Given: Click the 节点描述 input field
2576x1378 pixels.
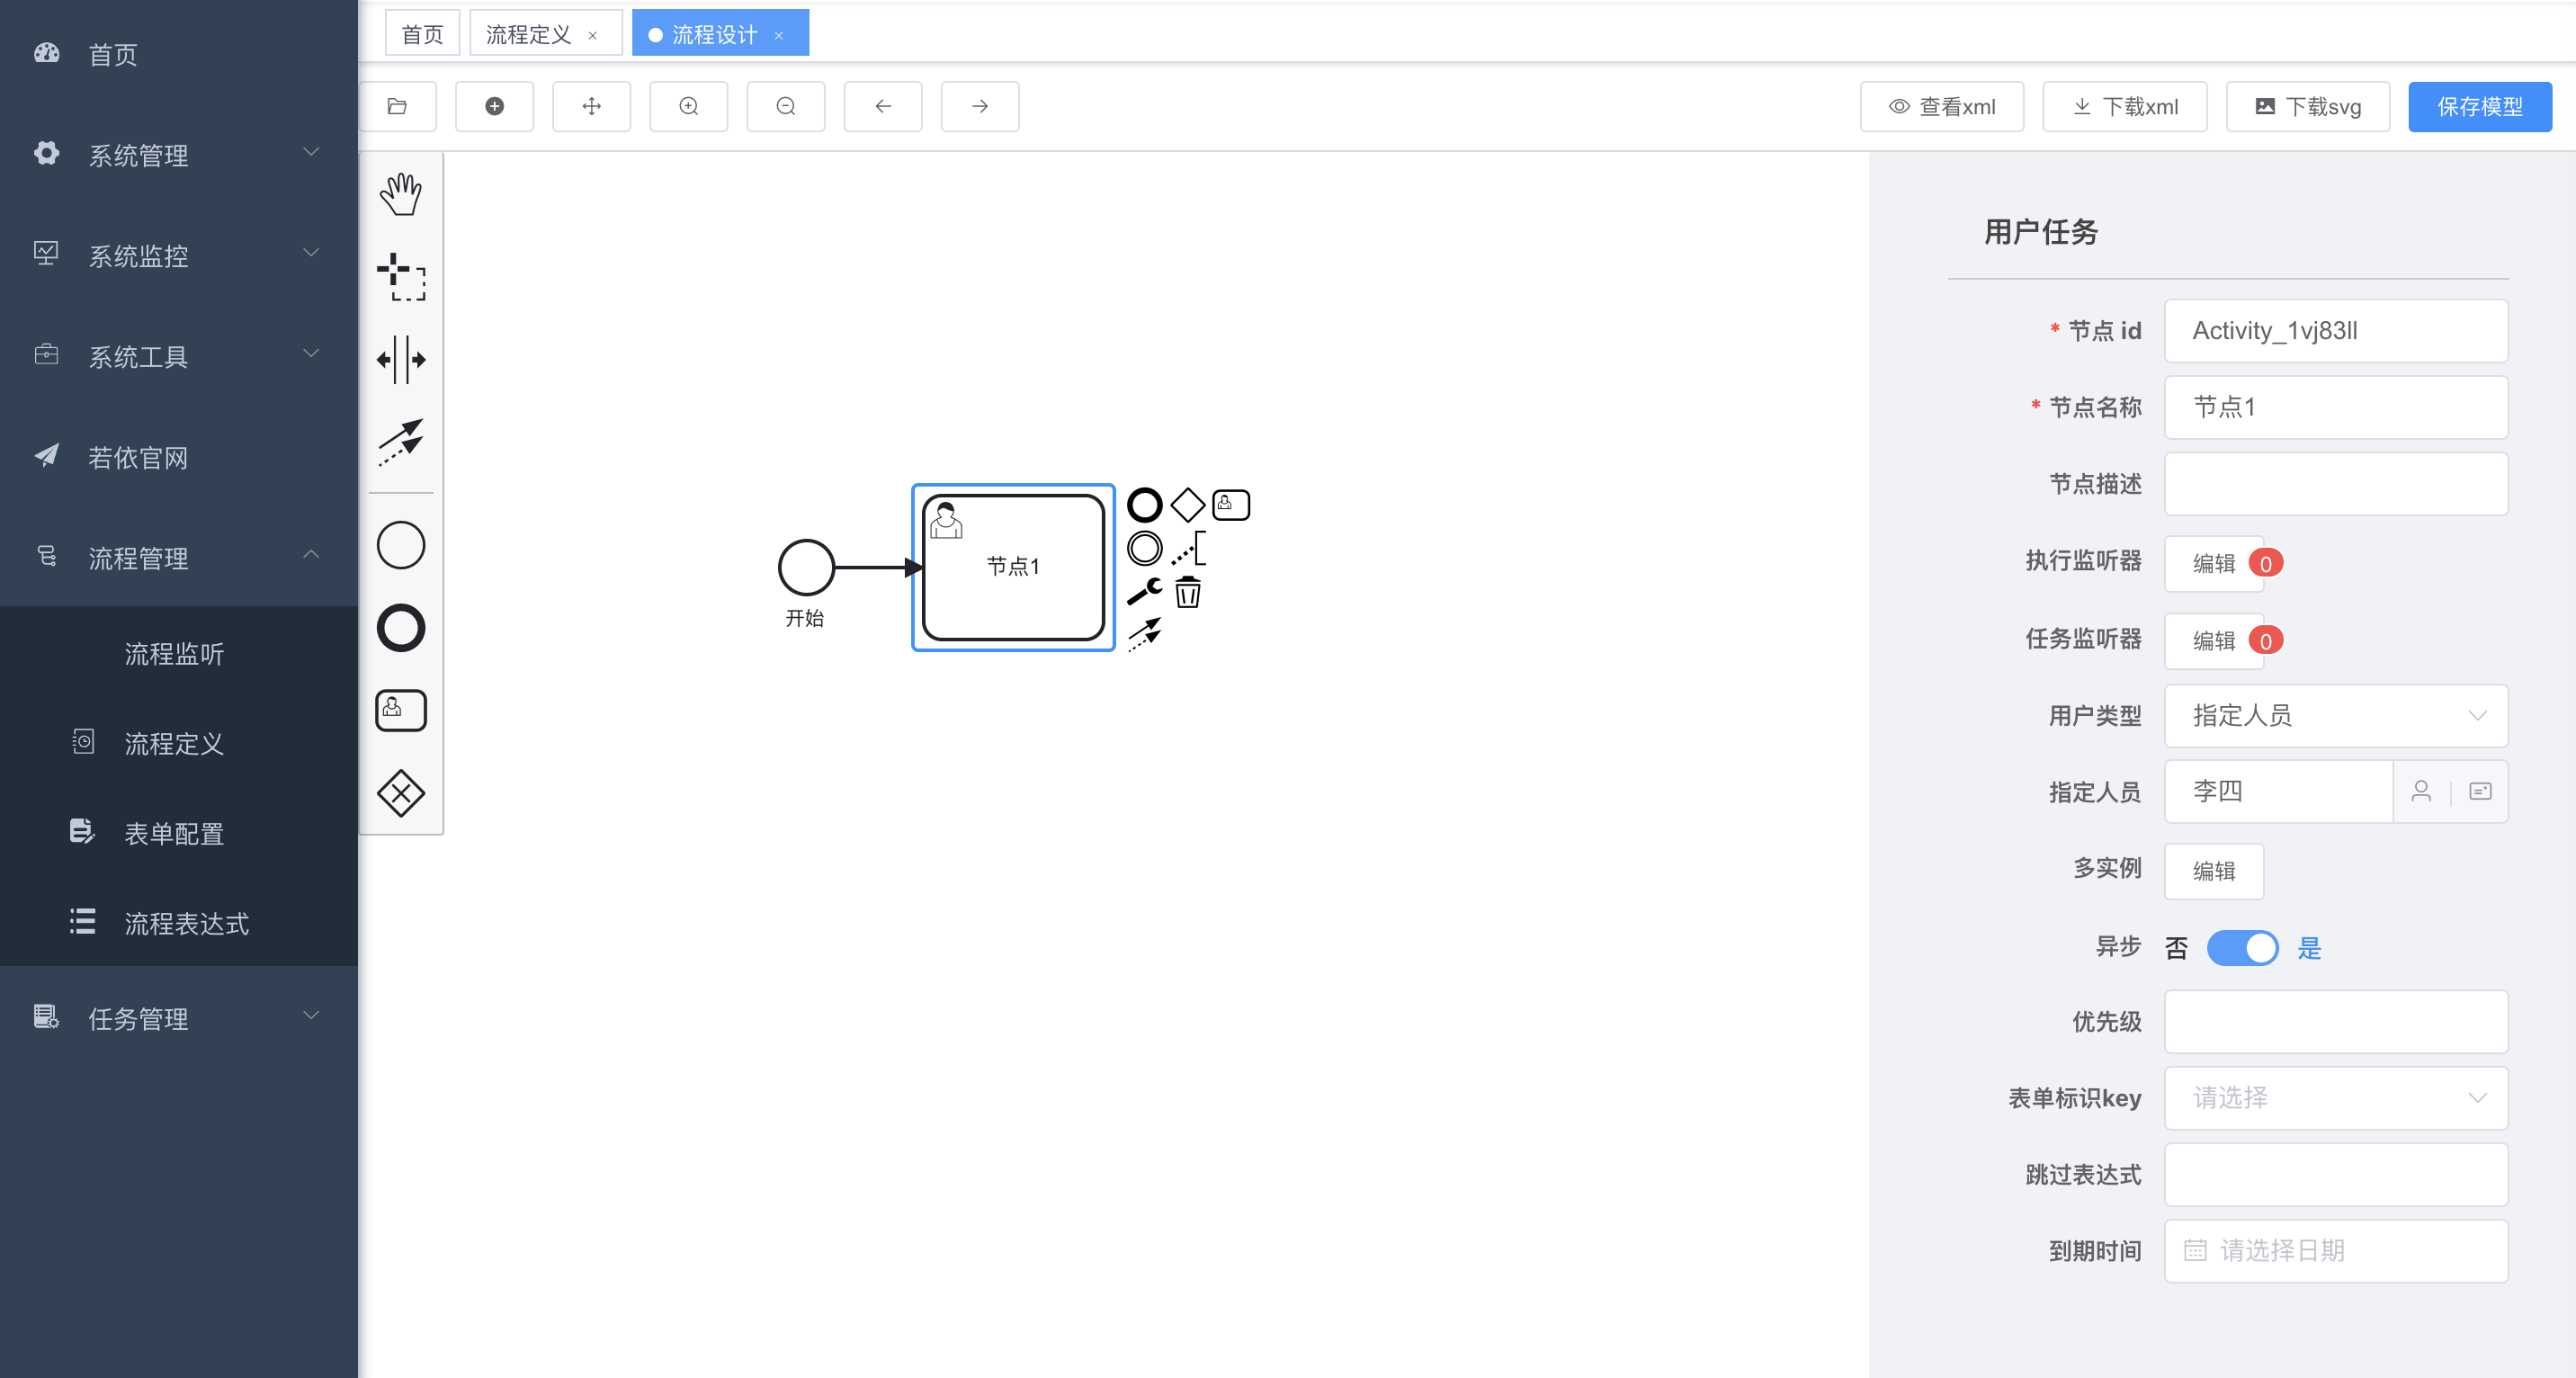Looking at the screenshot, I should click(x=2335, y=484).
